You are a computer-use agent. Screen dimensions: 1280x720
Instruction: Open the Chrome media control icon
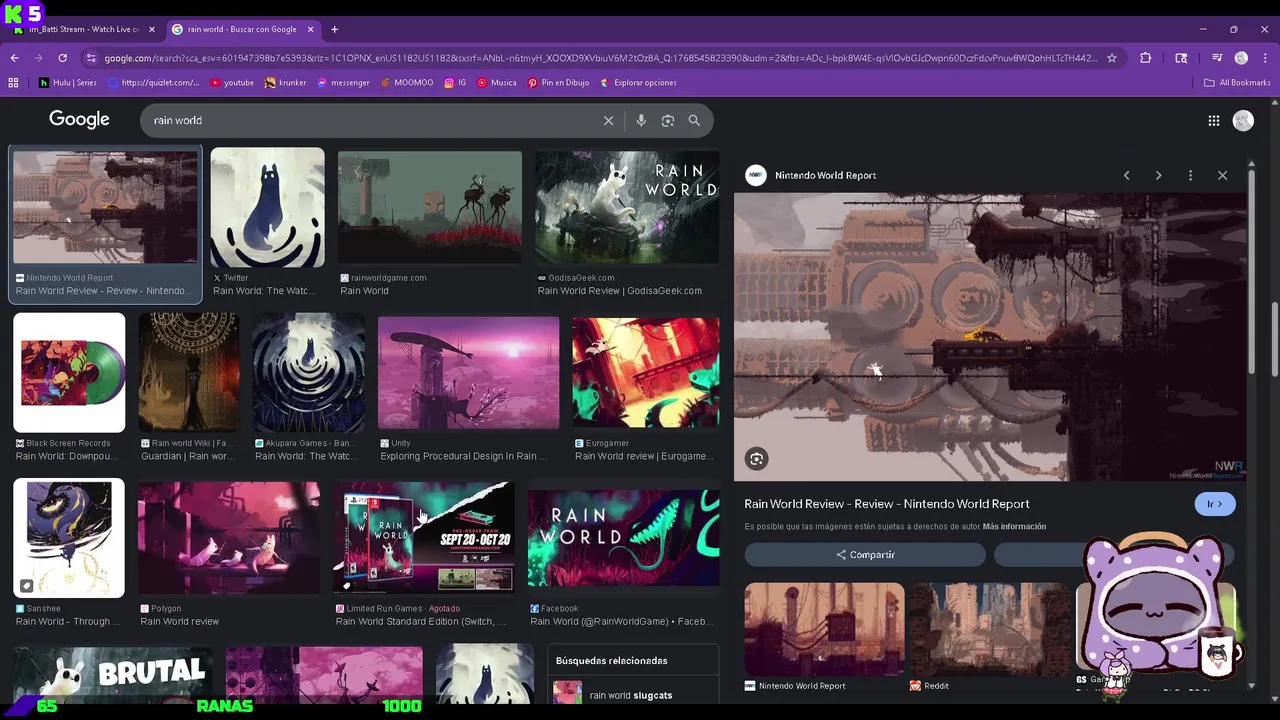[1217, 58]
